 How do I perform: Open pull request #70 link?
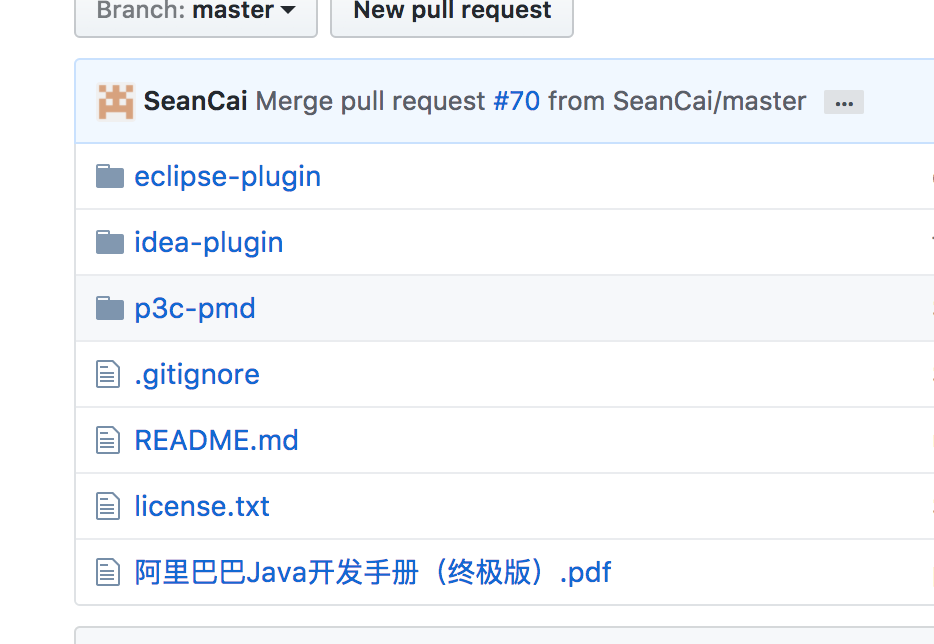tap(517, 101)
